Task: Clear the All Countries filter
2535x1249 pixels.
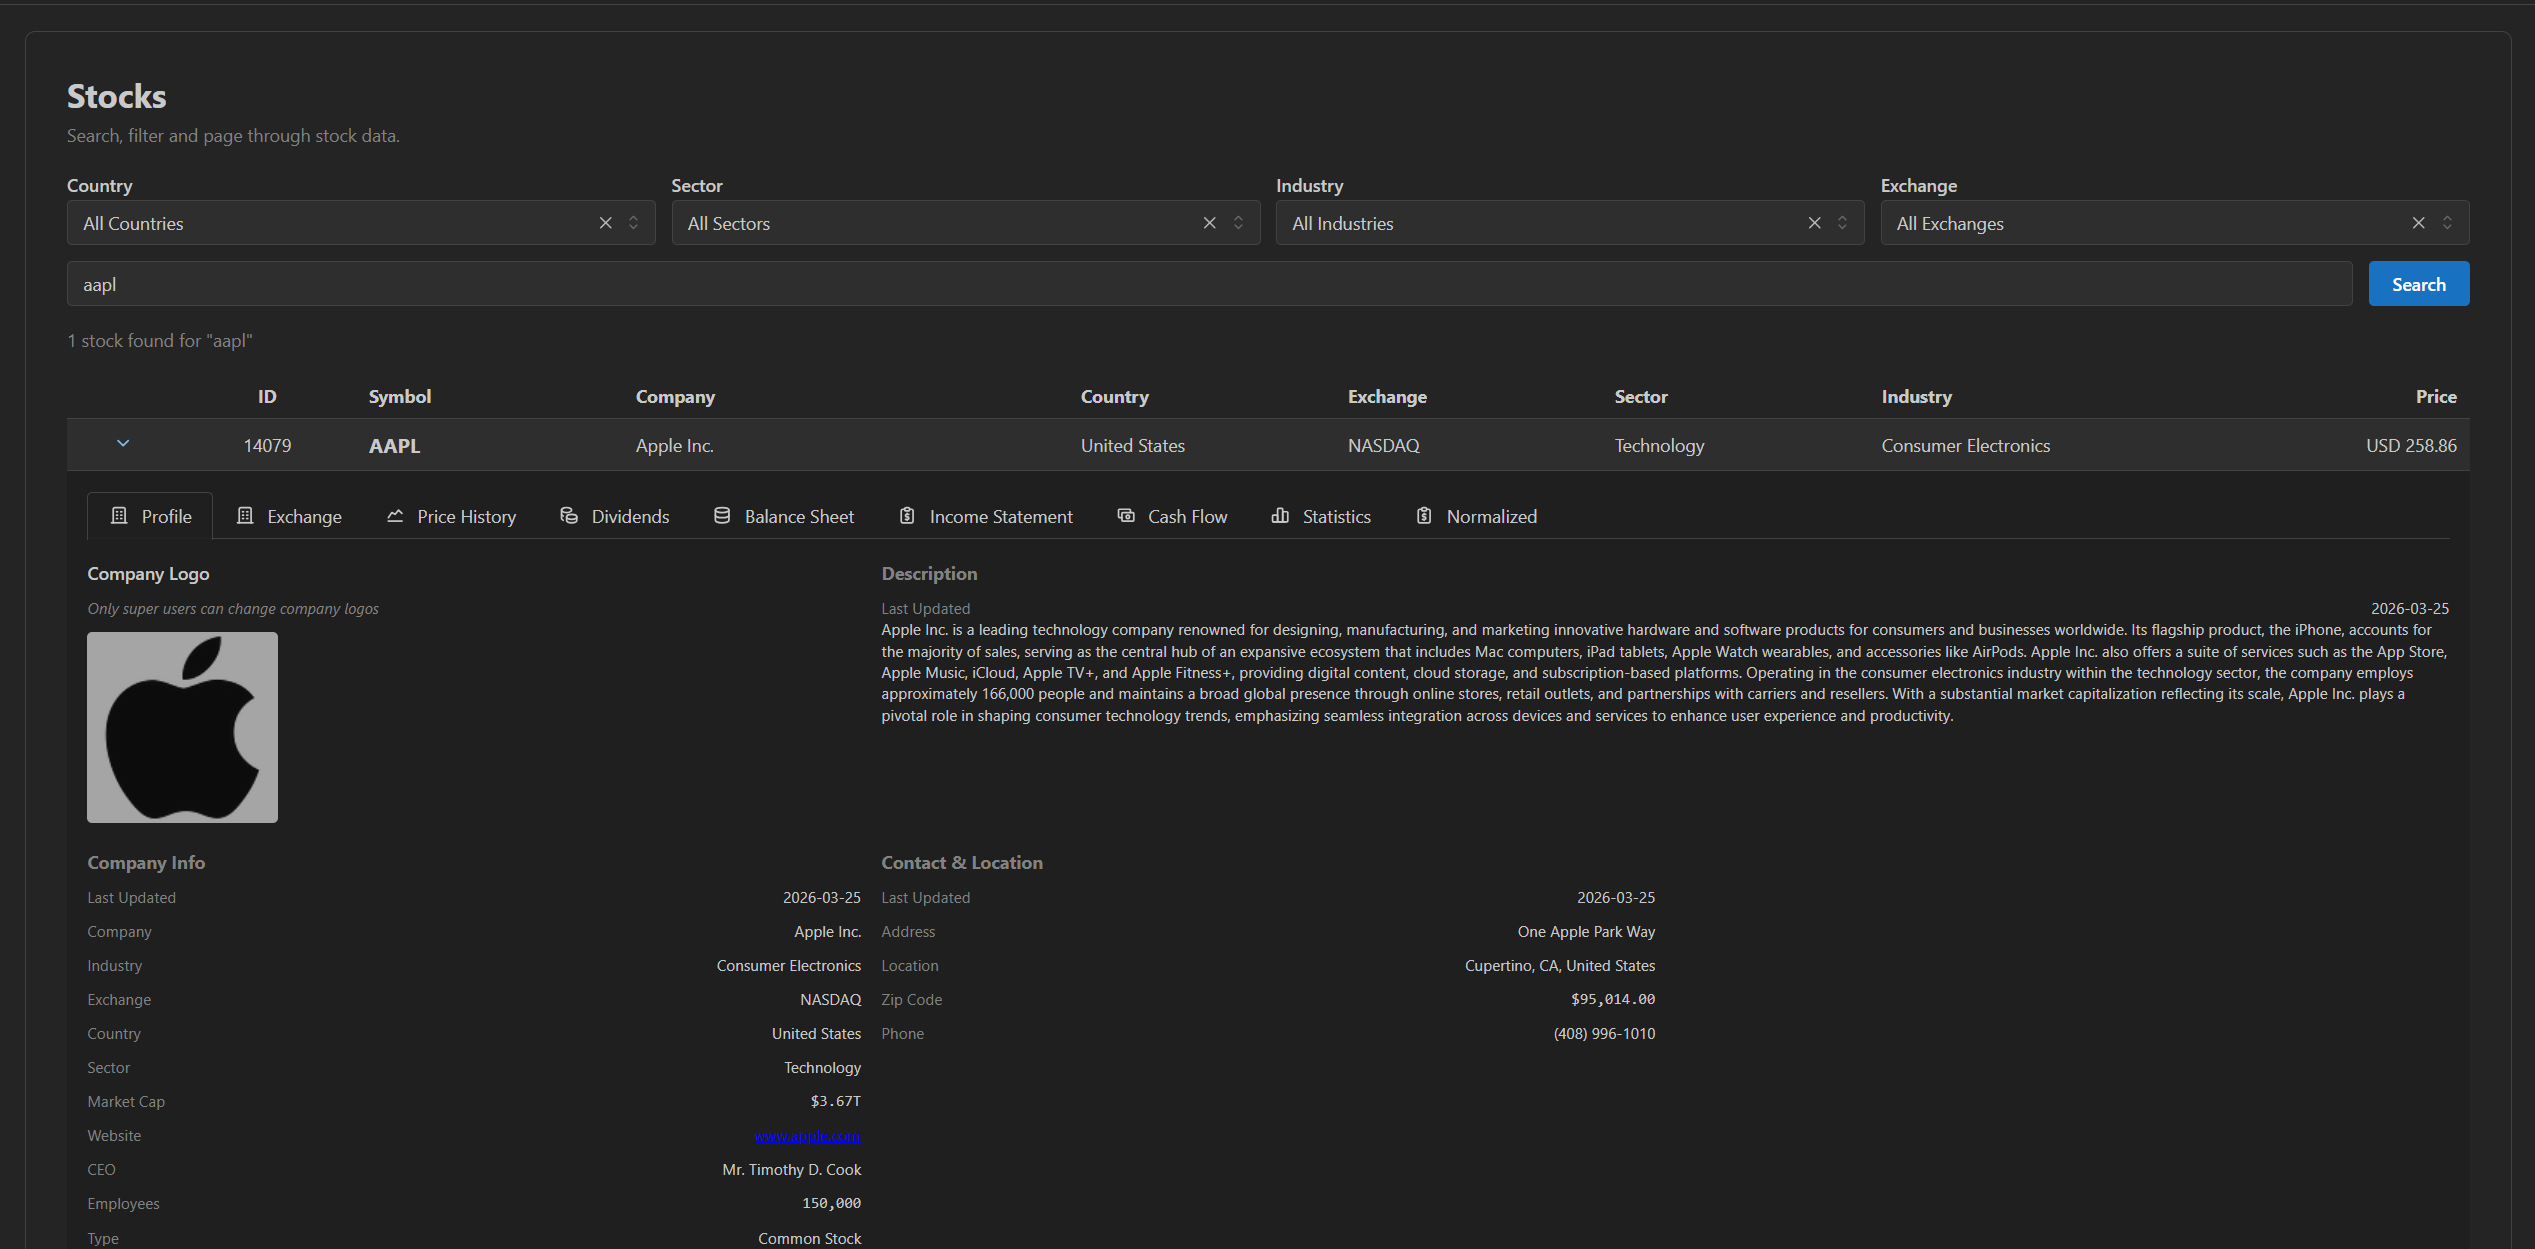Action: [605, 223]
